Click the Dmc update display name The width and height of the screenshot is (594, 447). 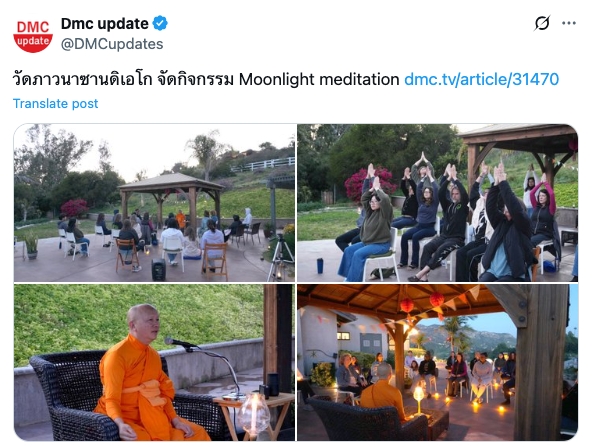coord(105,23)
